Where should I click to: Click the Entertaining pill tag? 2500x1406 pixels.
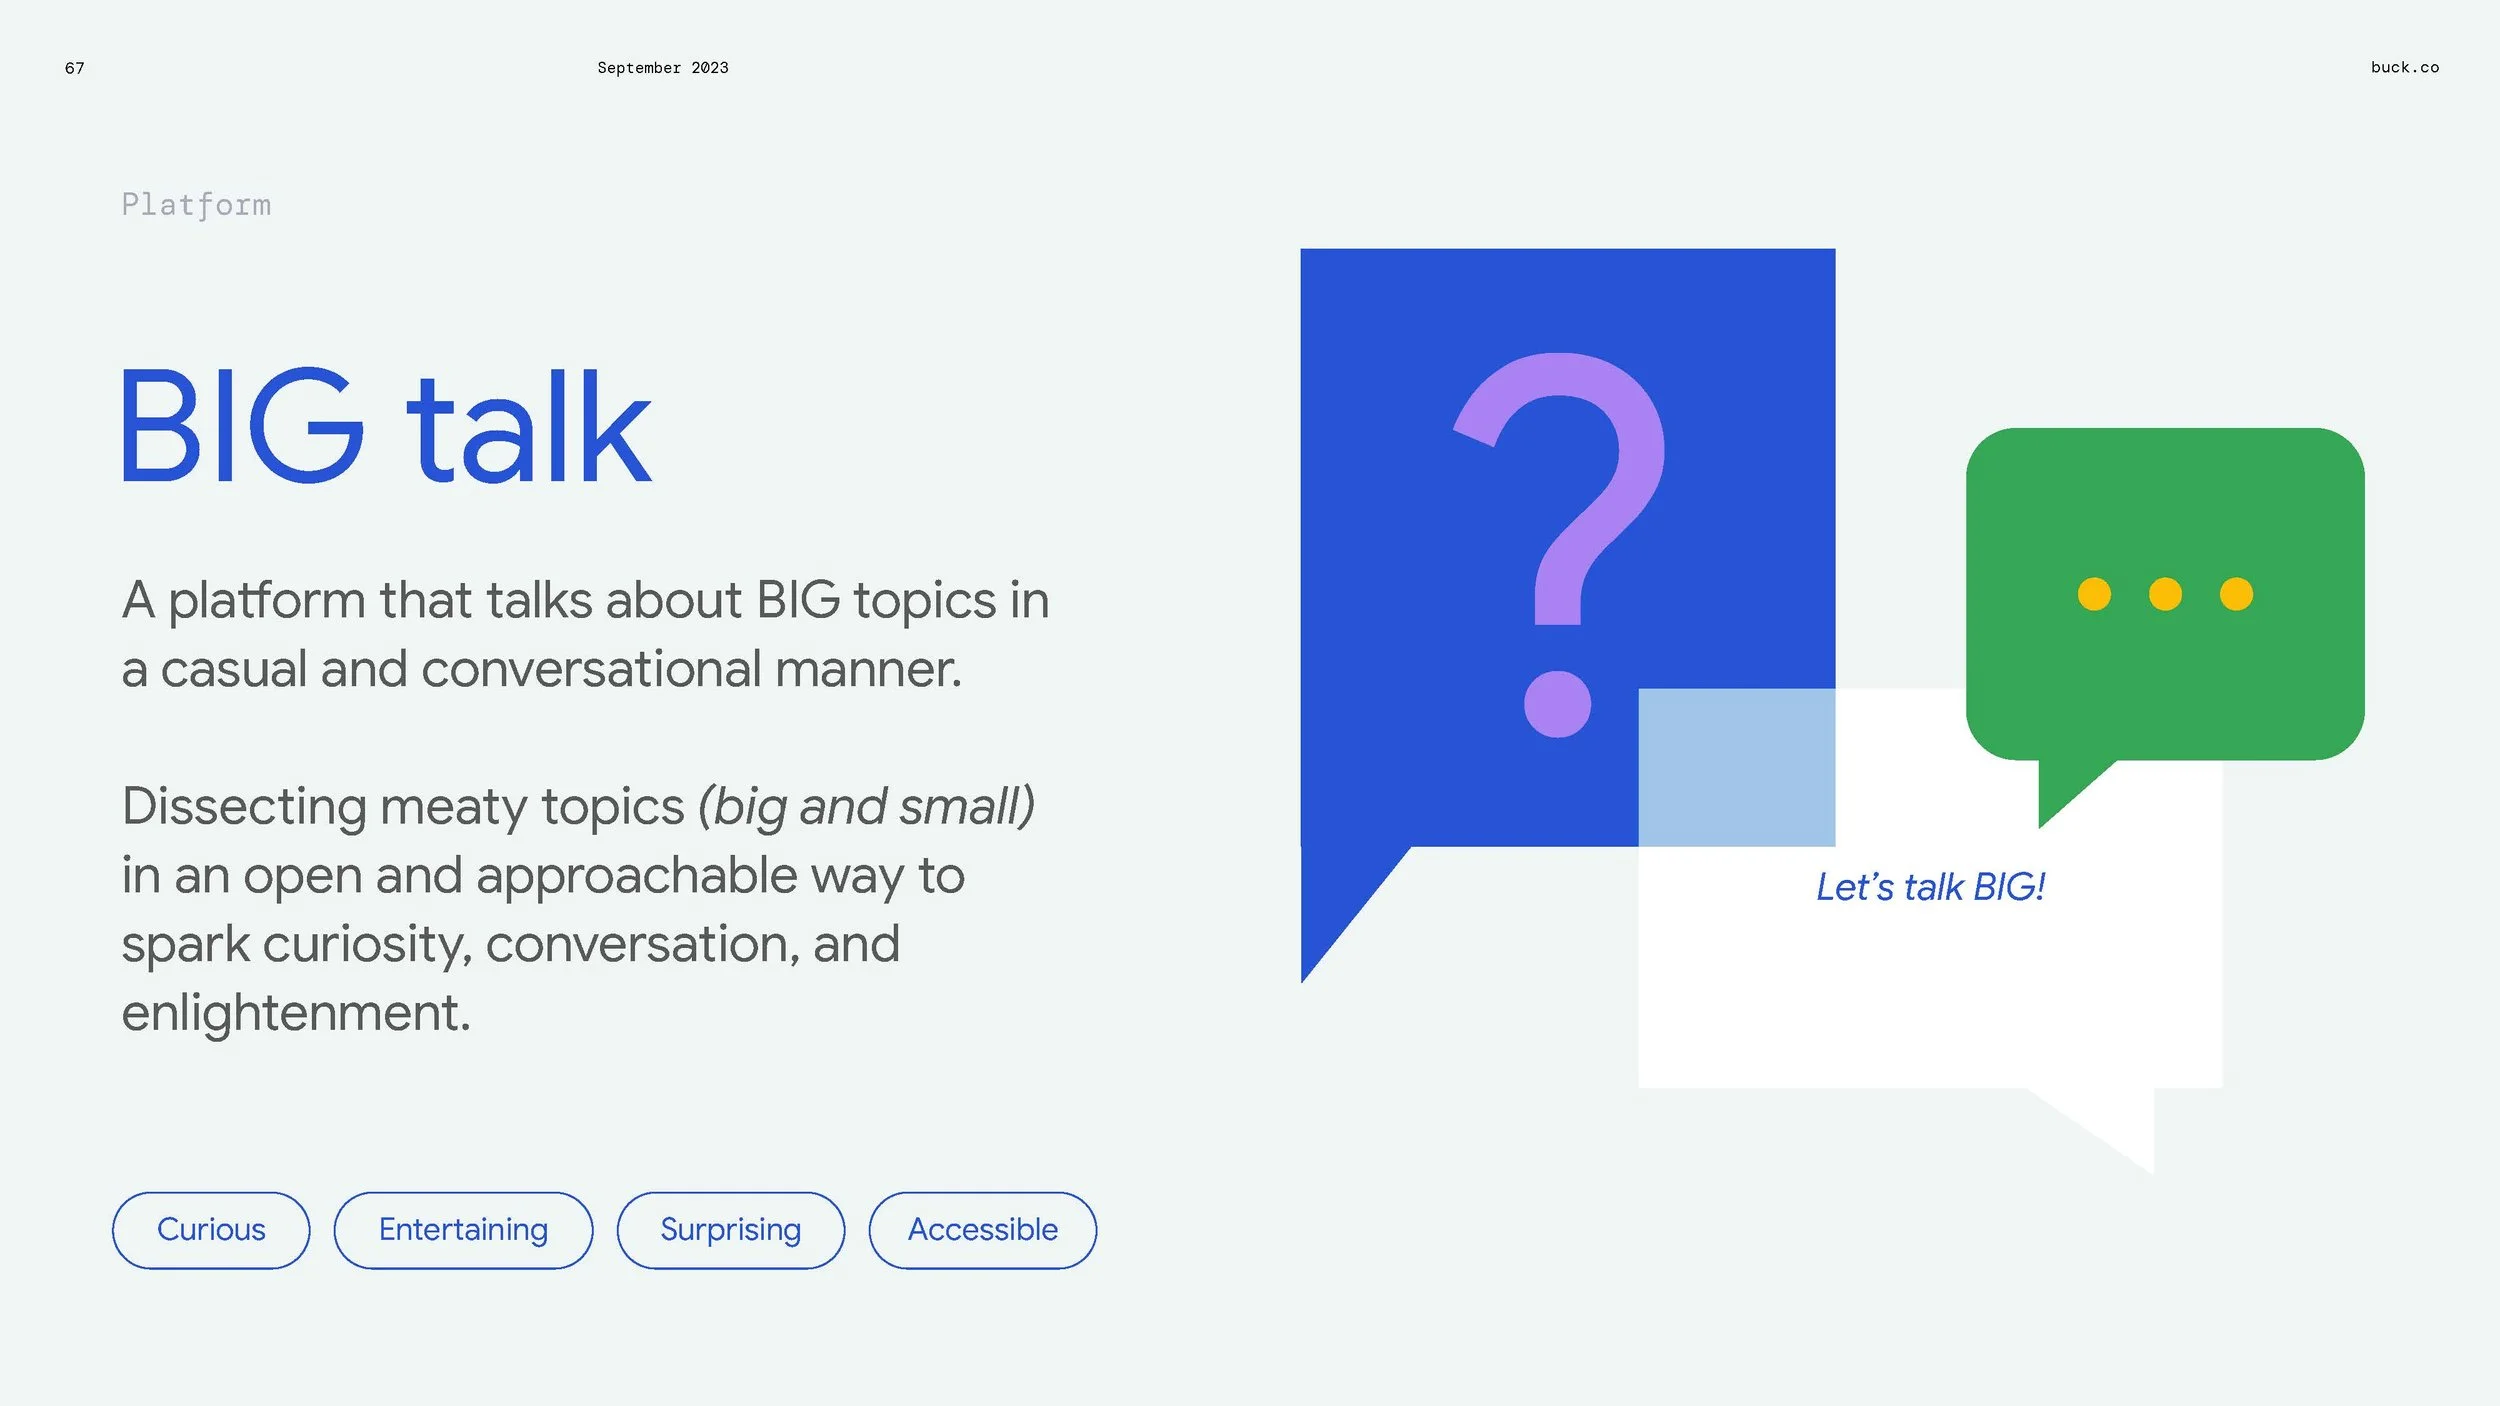pyautogui.click(x=463, y=1230)
